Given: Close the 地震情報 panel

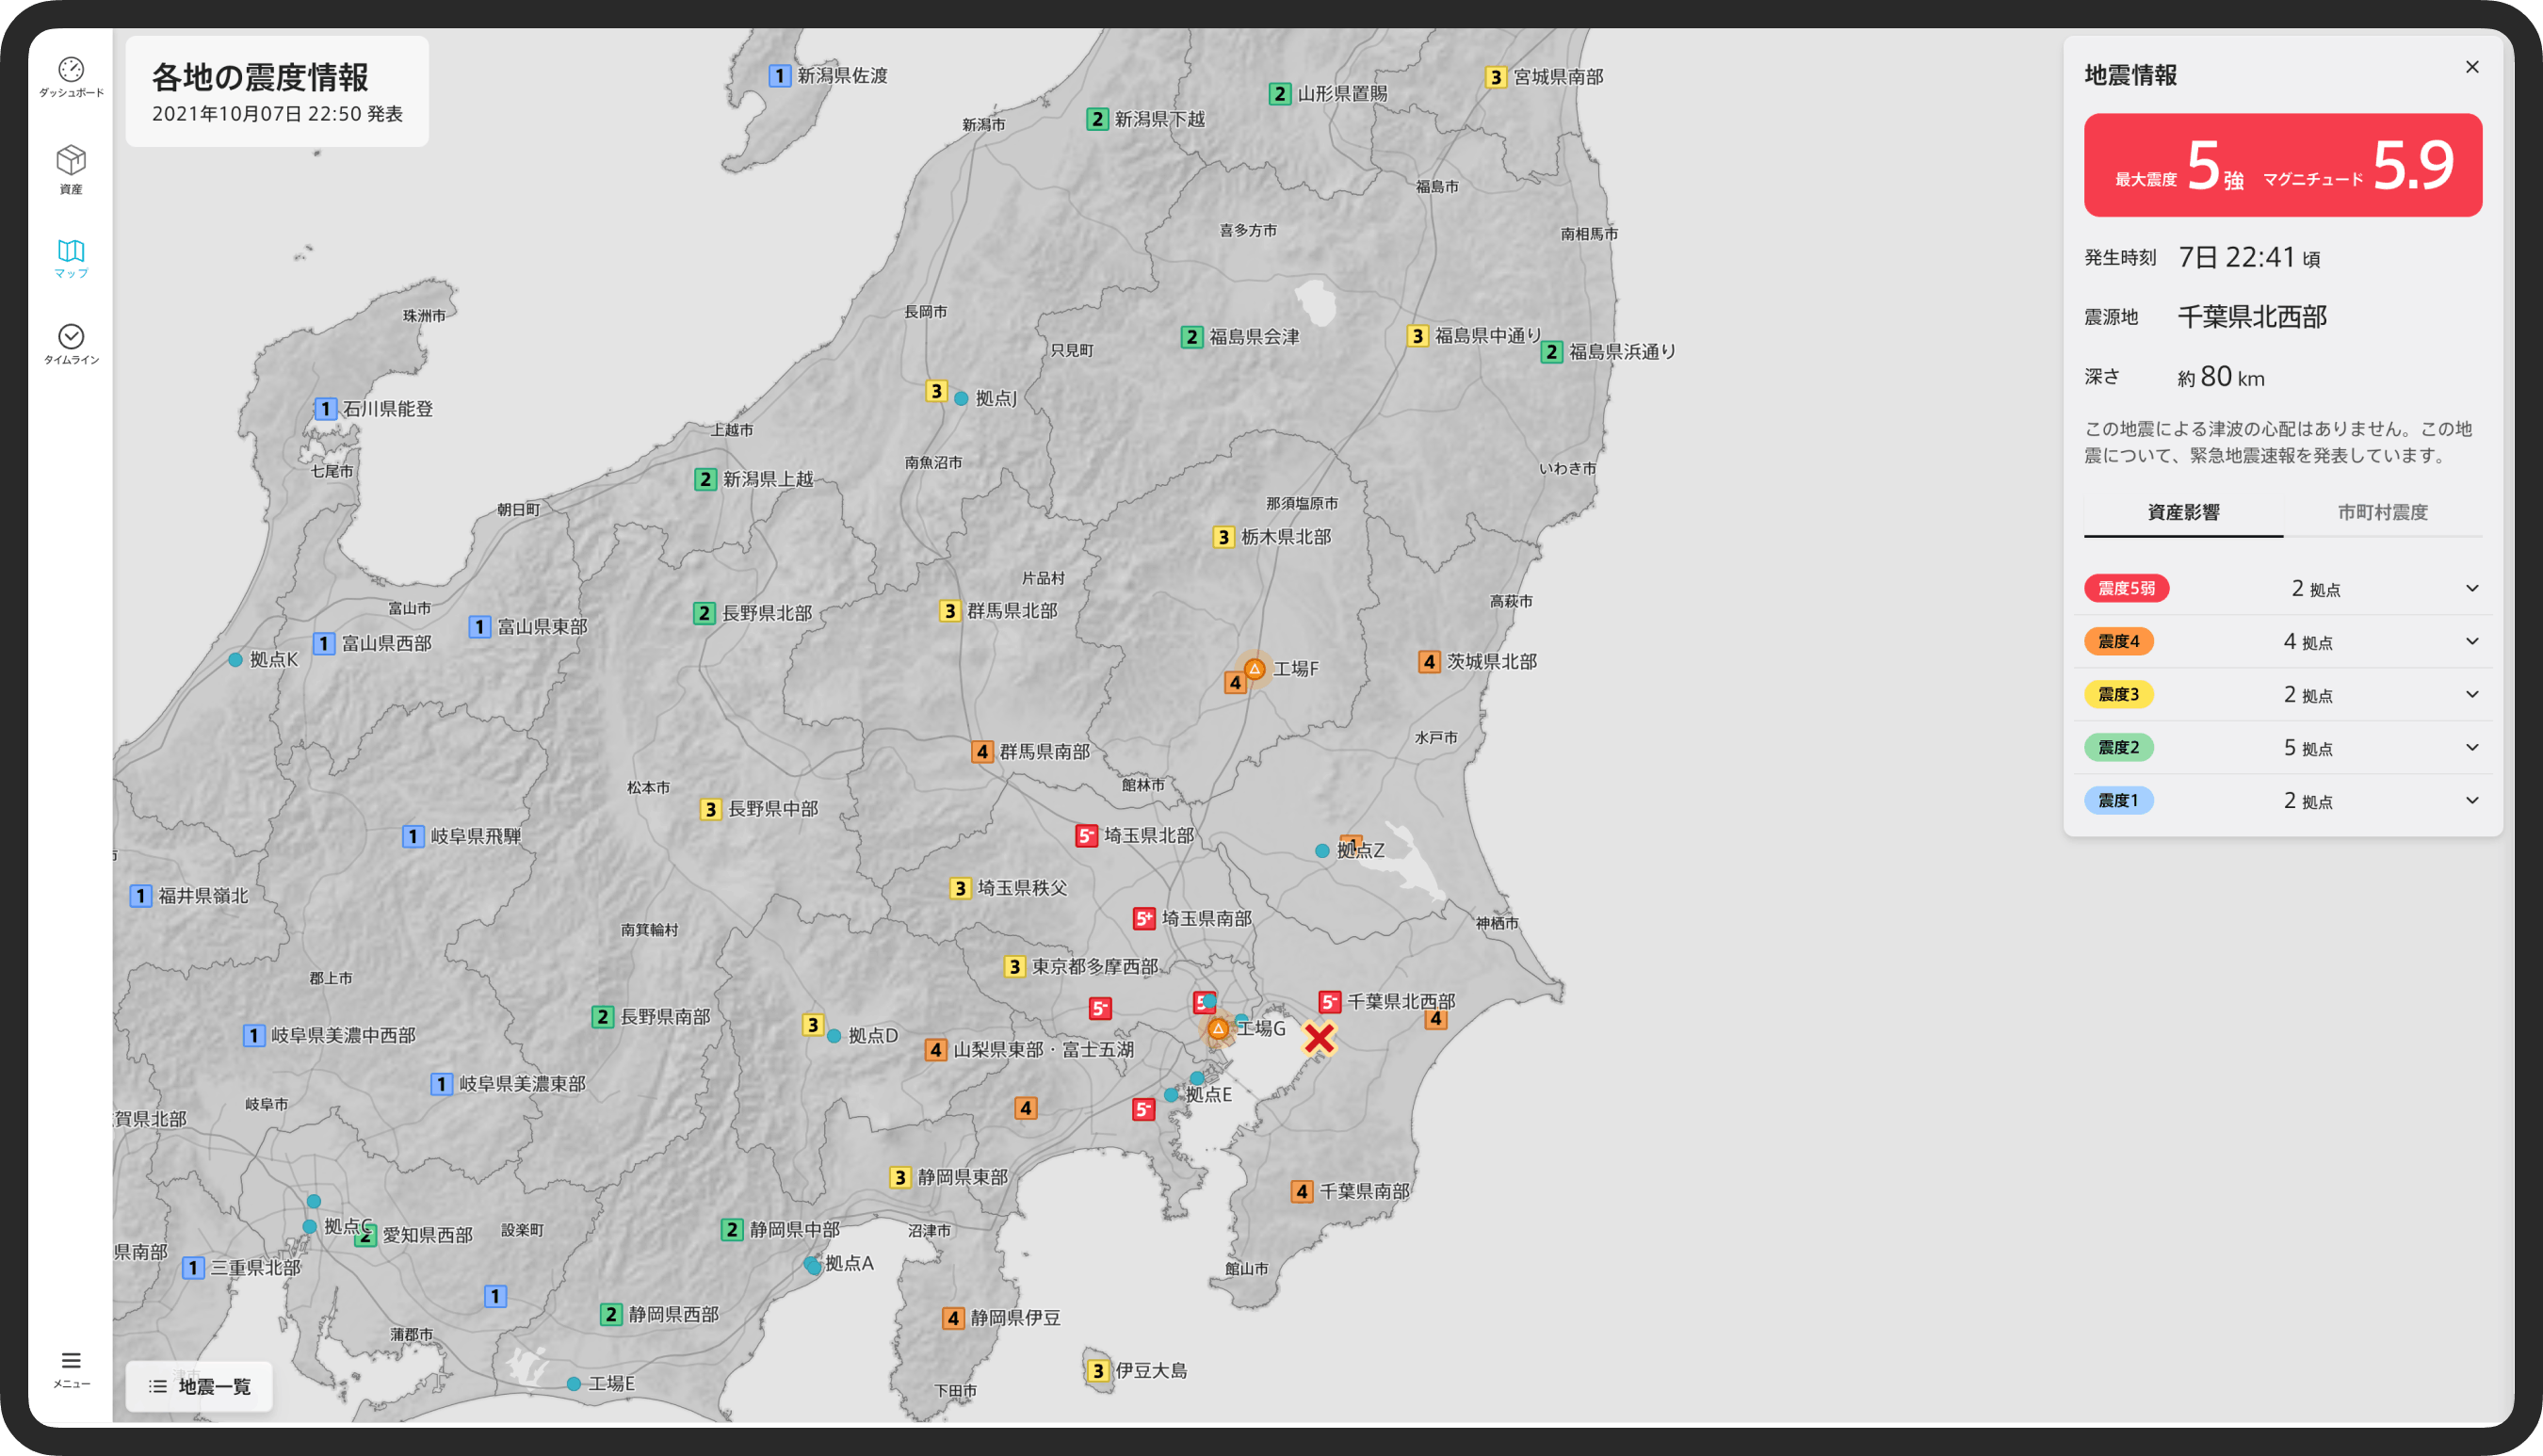Looking at the screenshot, I should [2472, 67].
